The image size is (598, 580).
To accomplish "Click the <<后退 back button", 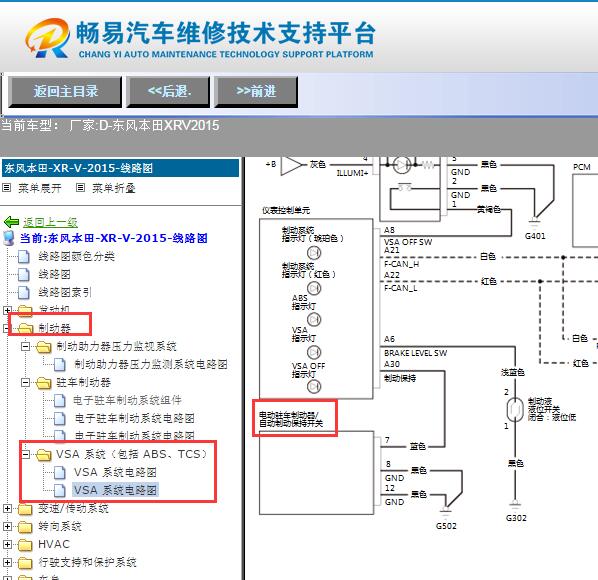I will tap(168, 92).
